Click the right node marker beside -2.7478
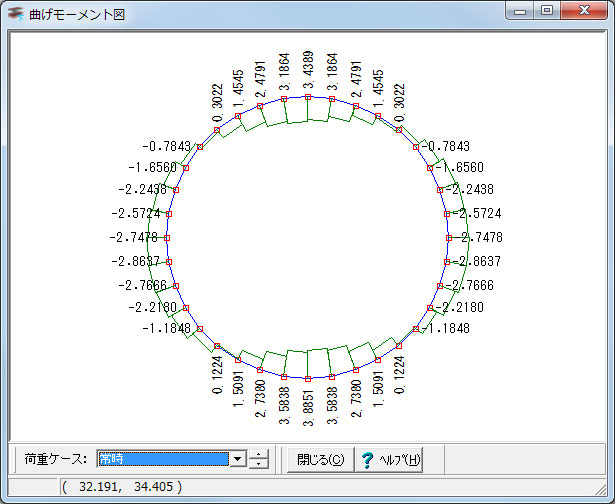This screenshot has height=504, width=615. 449,238
